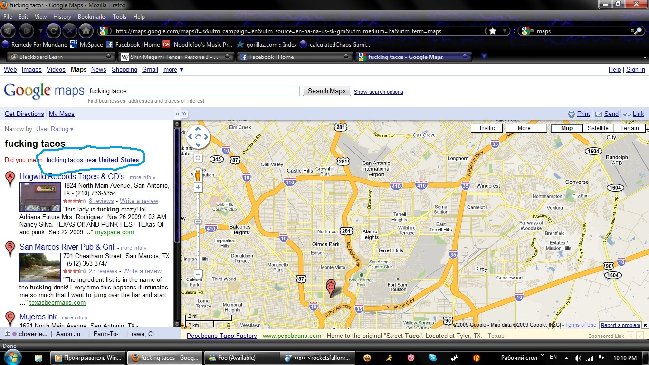The width and height of the screenshot is (649, 365).
Task: Zoom in with the map plus button
Action: tap(198, 188)
